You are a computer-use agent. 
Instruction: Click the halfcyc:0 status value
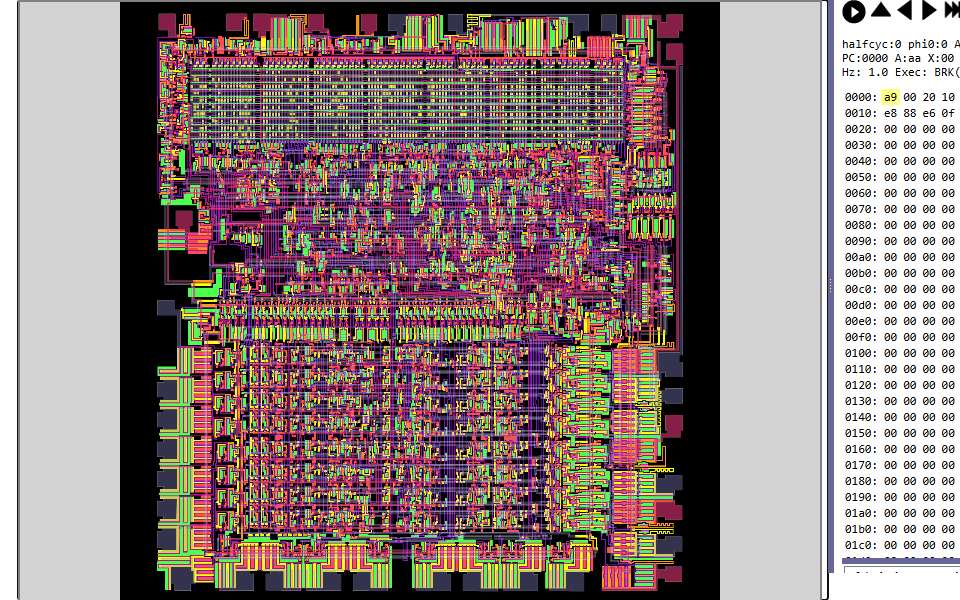pyautogui.click(x=871, y=44)
